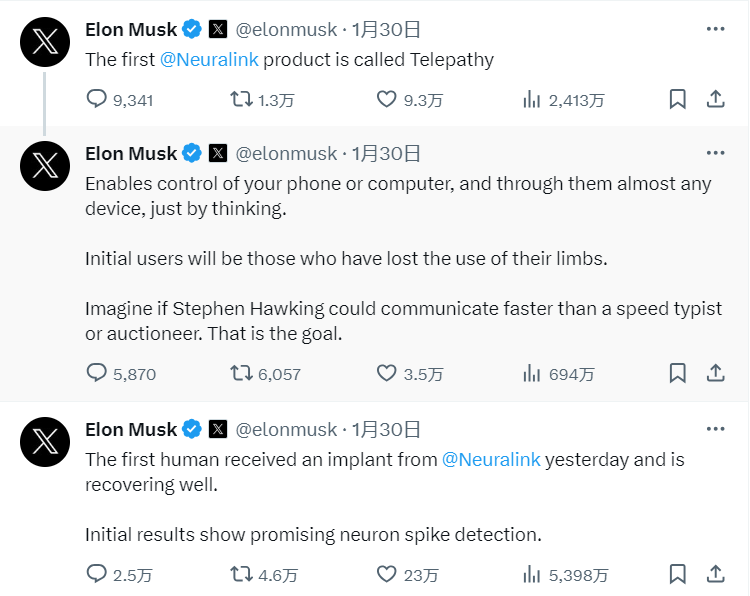The height and width of the screenshot is (596, 750).
Task: View analytics of the Telepathy tweet
Action: [532, 99]
